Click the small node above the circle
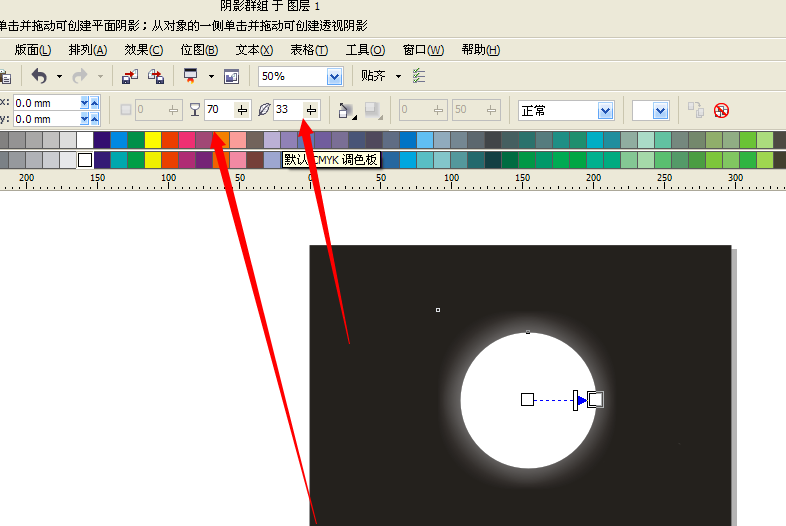Viewport: 786px width, 526px height. coord(528,332)
